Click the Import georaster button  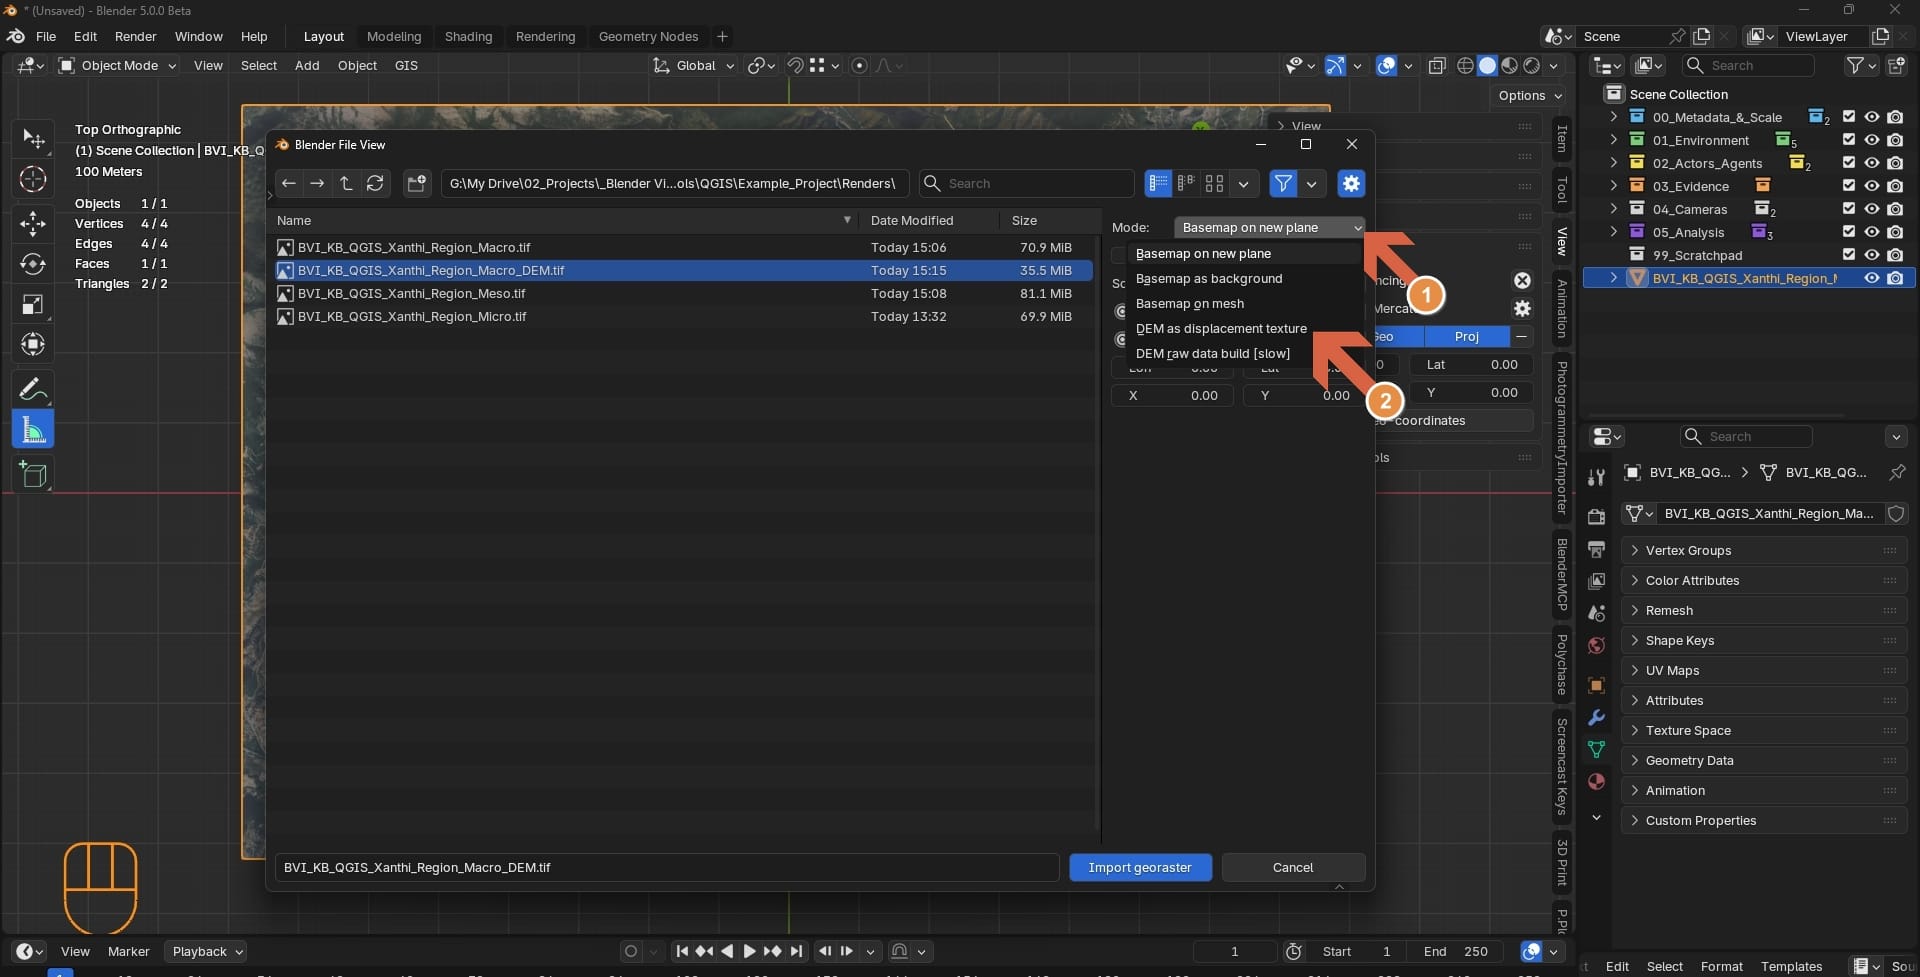pyautogui.click(x=1140, y=867)
